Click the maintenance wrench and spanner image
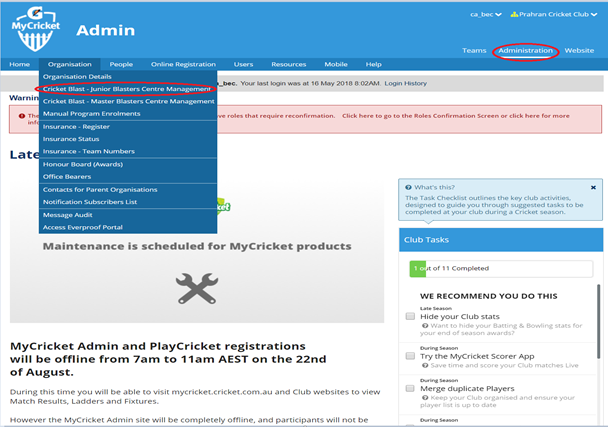Image resolution: width=608 pixels, height=427 pixels. [x=197, y=289]
